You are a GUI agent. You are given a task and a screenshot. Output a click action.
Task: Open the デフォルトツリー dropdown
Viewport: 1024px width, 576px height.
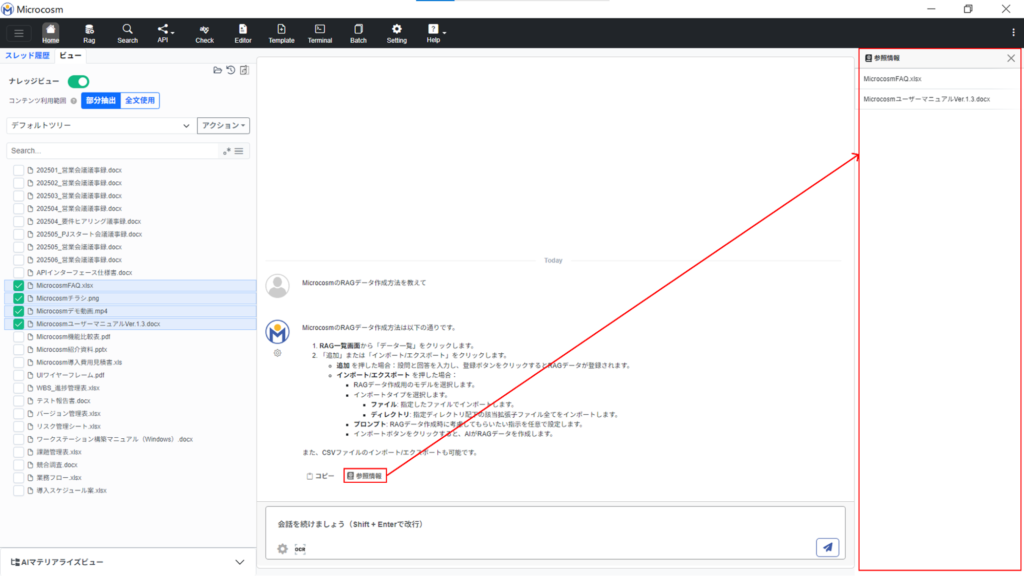click(100, 125)
